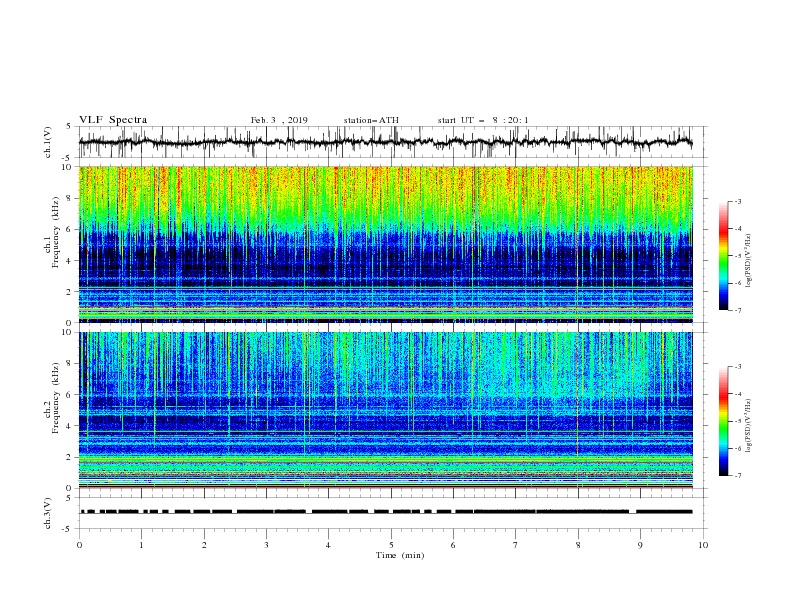The height and width of the screenshot is (612, 792).
Task: Click the time axis tick label "7"
Action: pos(516,545)
